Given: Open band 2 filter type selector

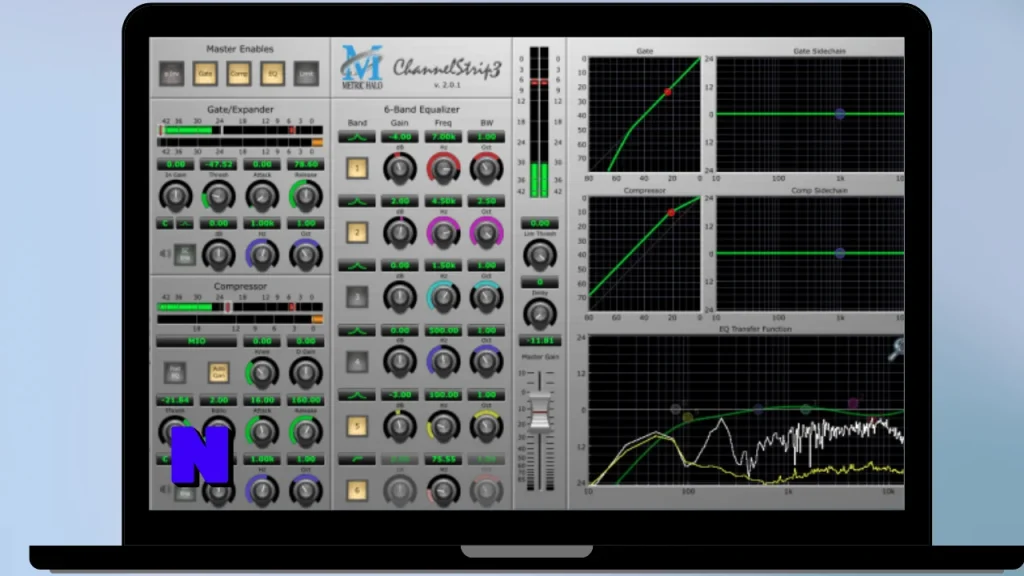Looking at the screenshot, I should [x=357, y=201].
